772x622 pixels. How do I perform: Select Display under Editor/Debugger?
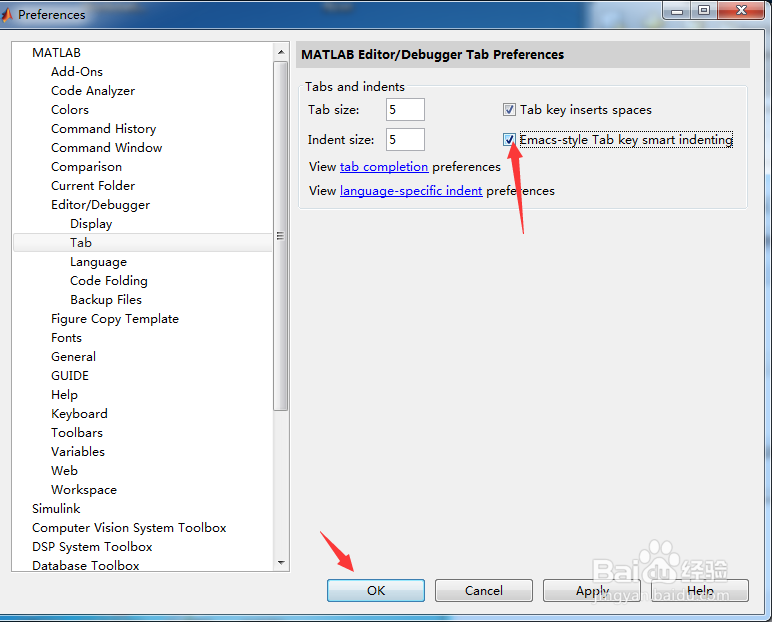[x=91, y=224]
